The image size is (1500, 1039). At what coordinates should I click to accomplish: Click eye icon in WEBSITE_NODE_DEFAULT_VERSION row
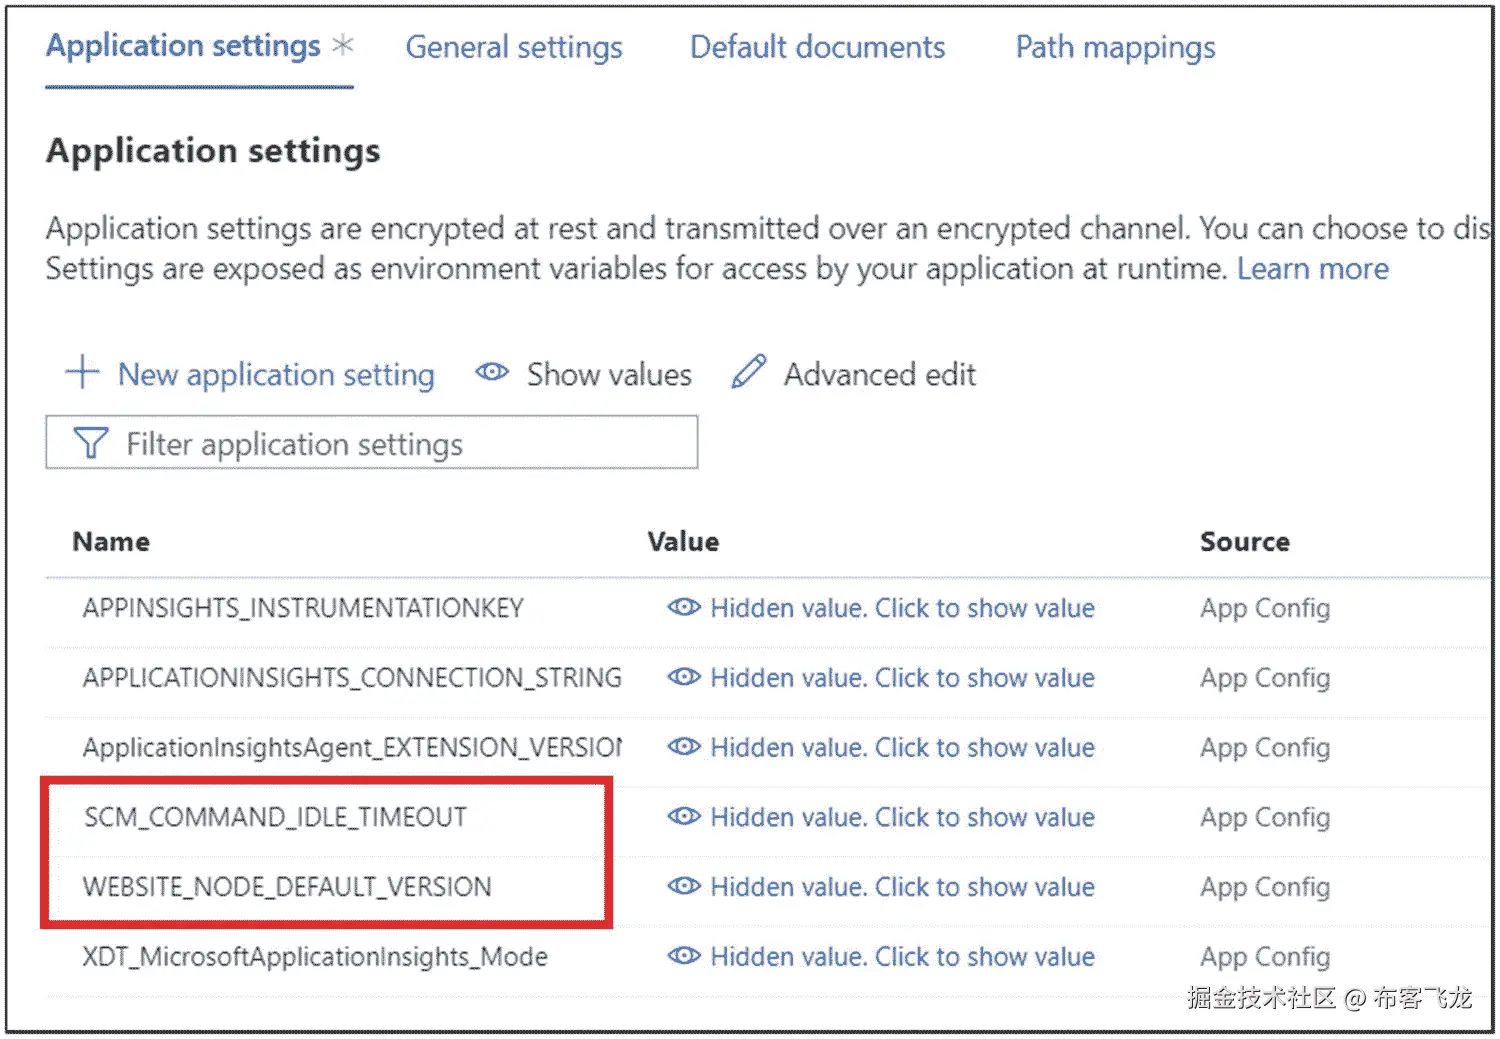tap(684, 886)
